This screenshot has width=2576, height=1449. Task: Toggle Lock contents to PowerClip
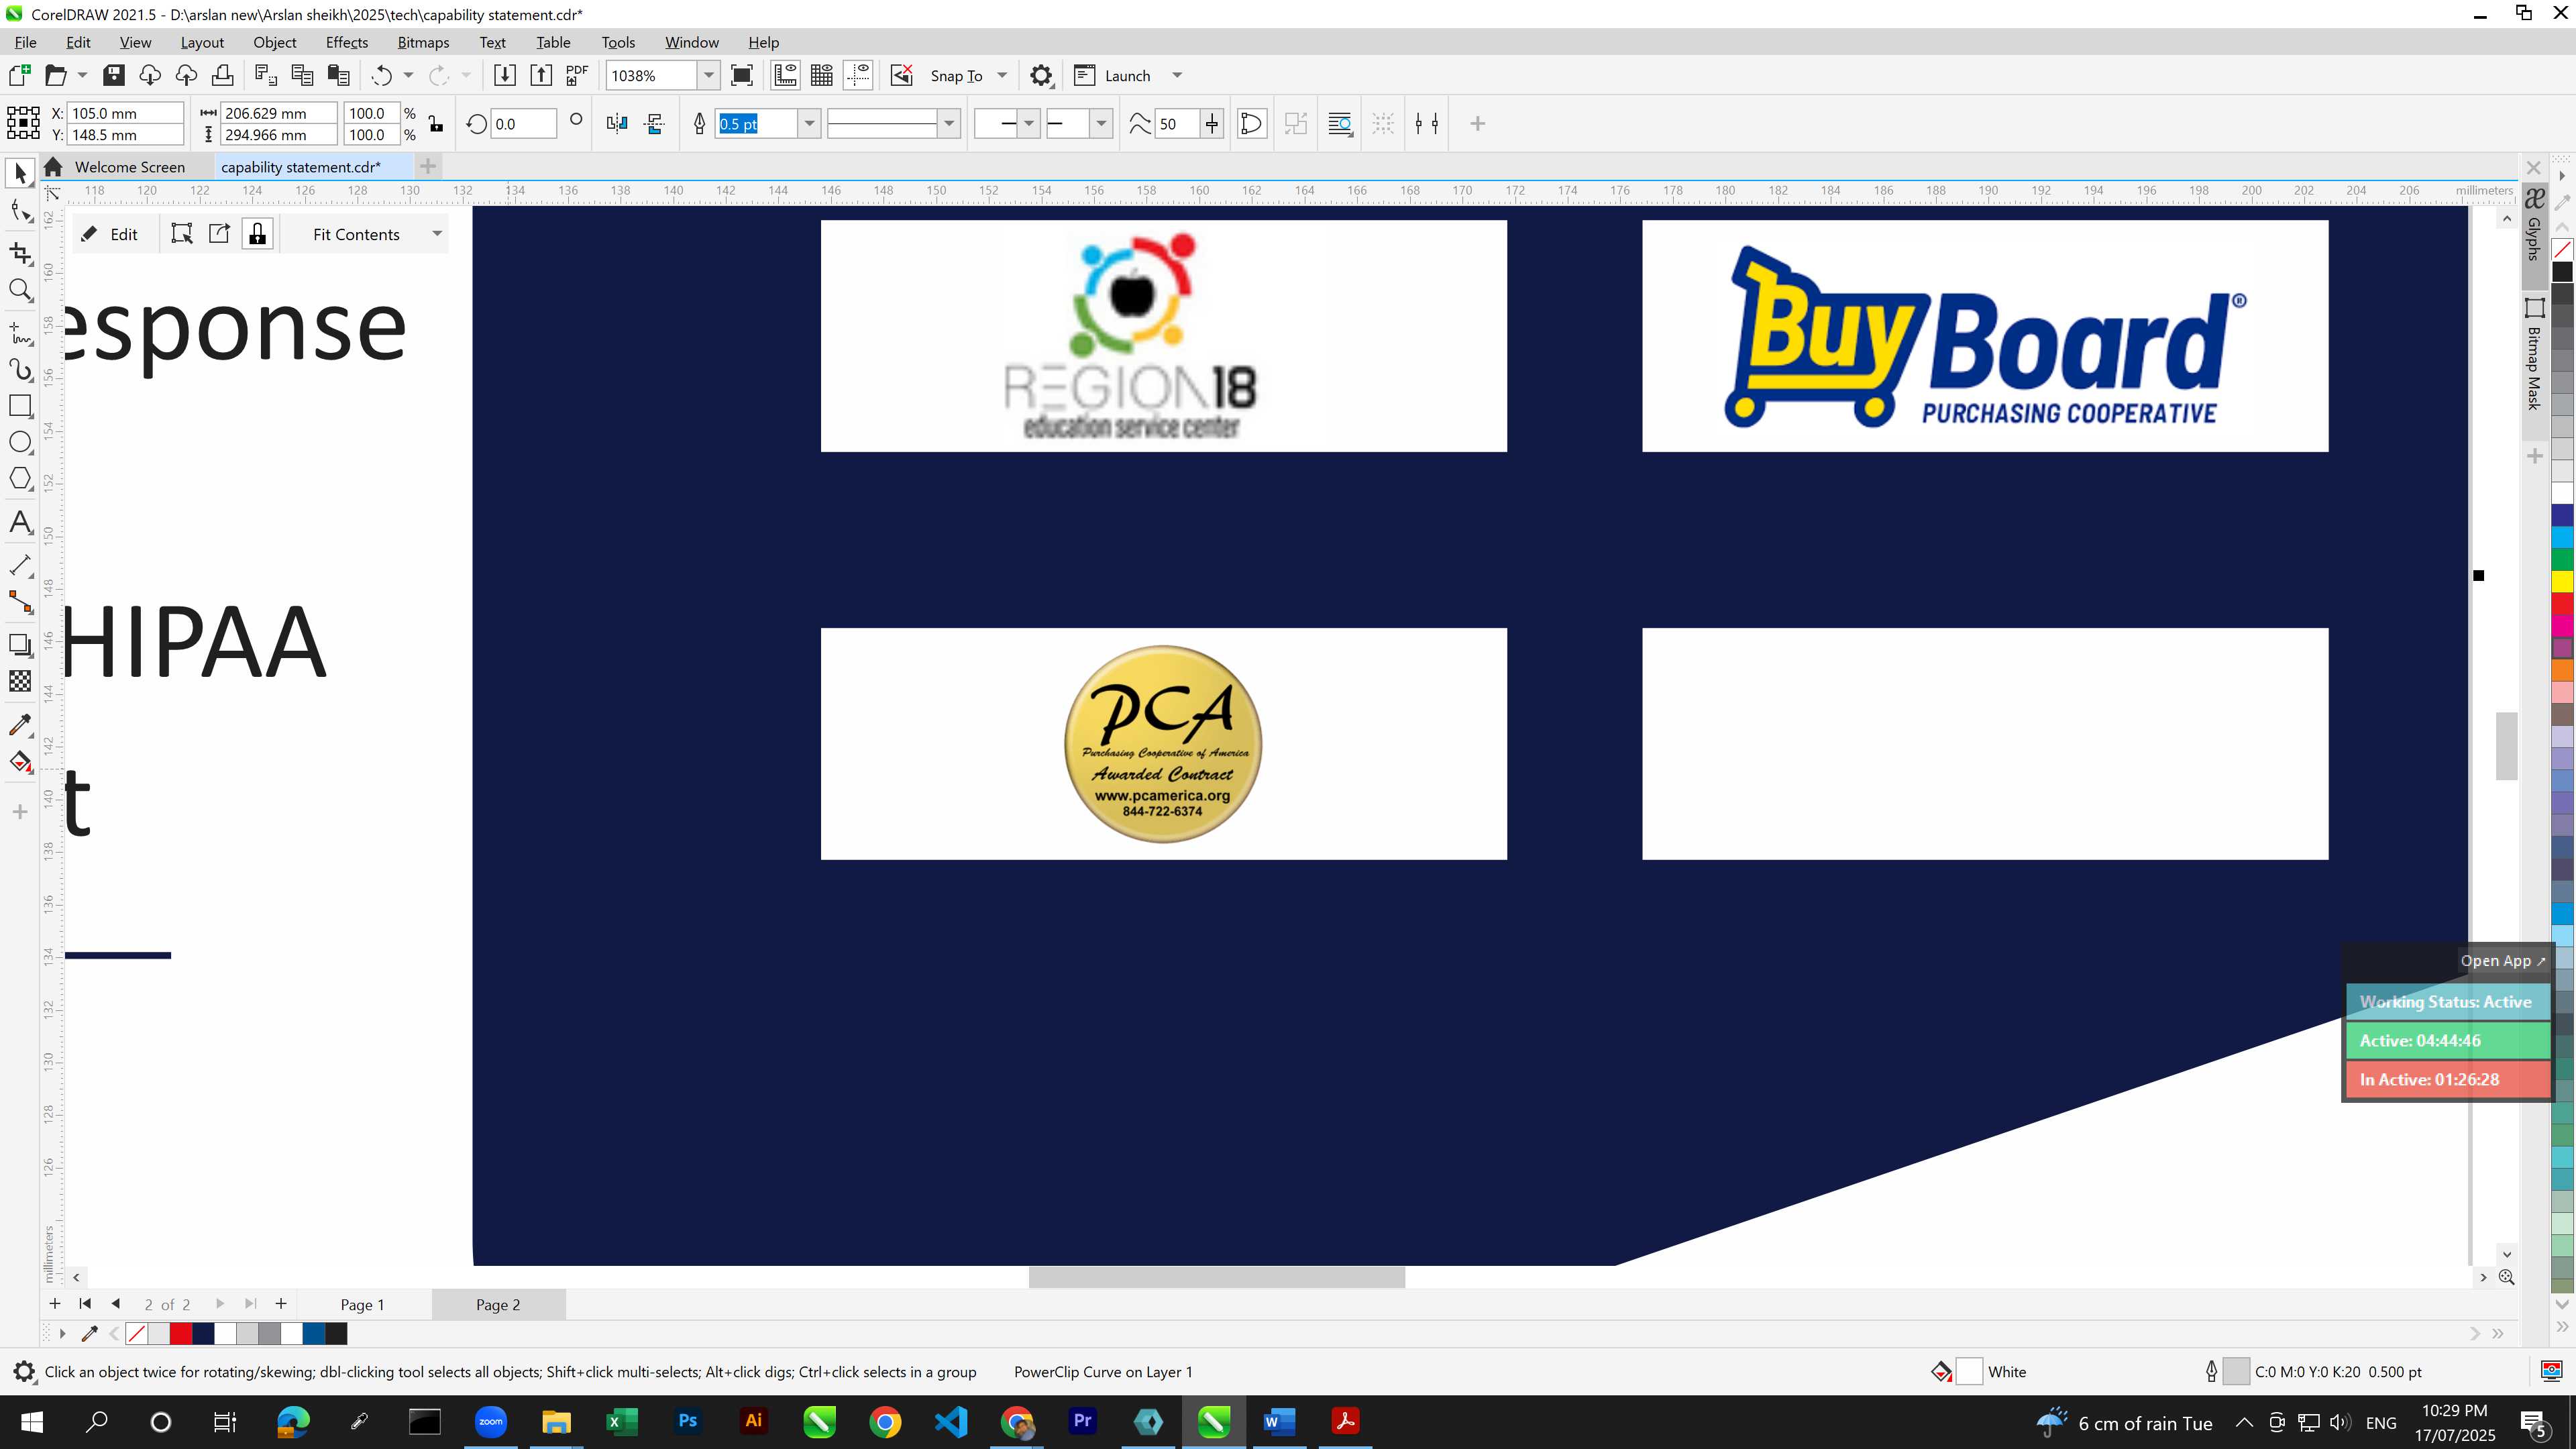coord(258,234)
